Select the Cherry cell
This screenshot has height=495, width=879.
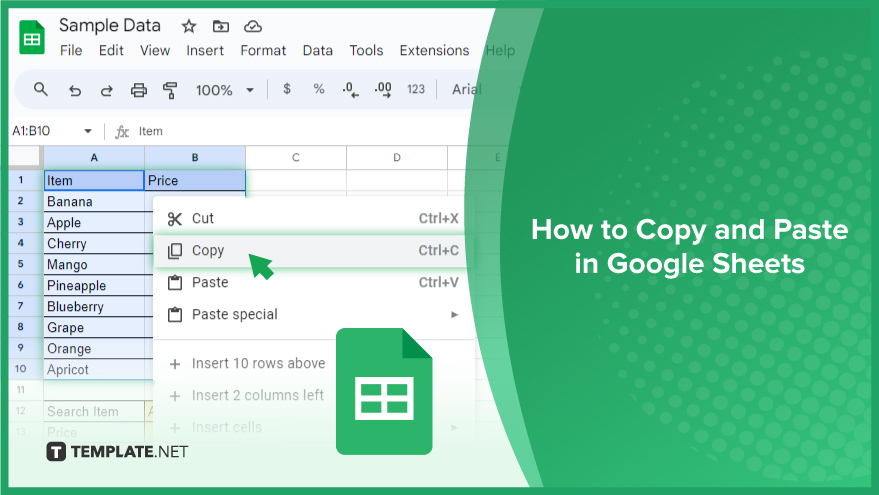point(94,243)
